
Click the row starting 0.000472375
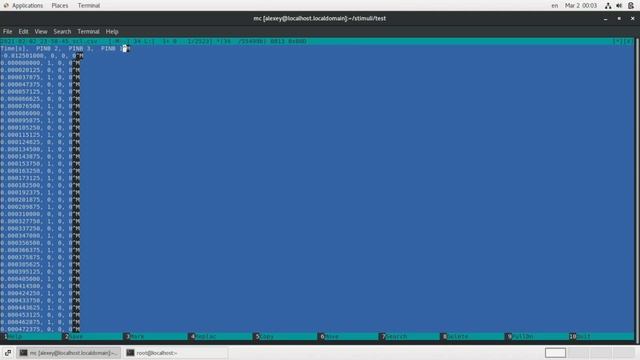[40, 329]
